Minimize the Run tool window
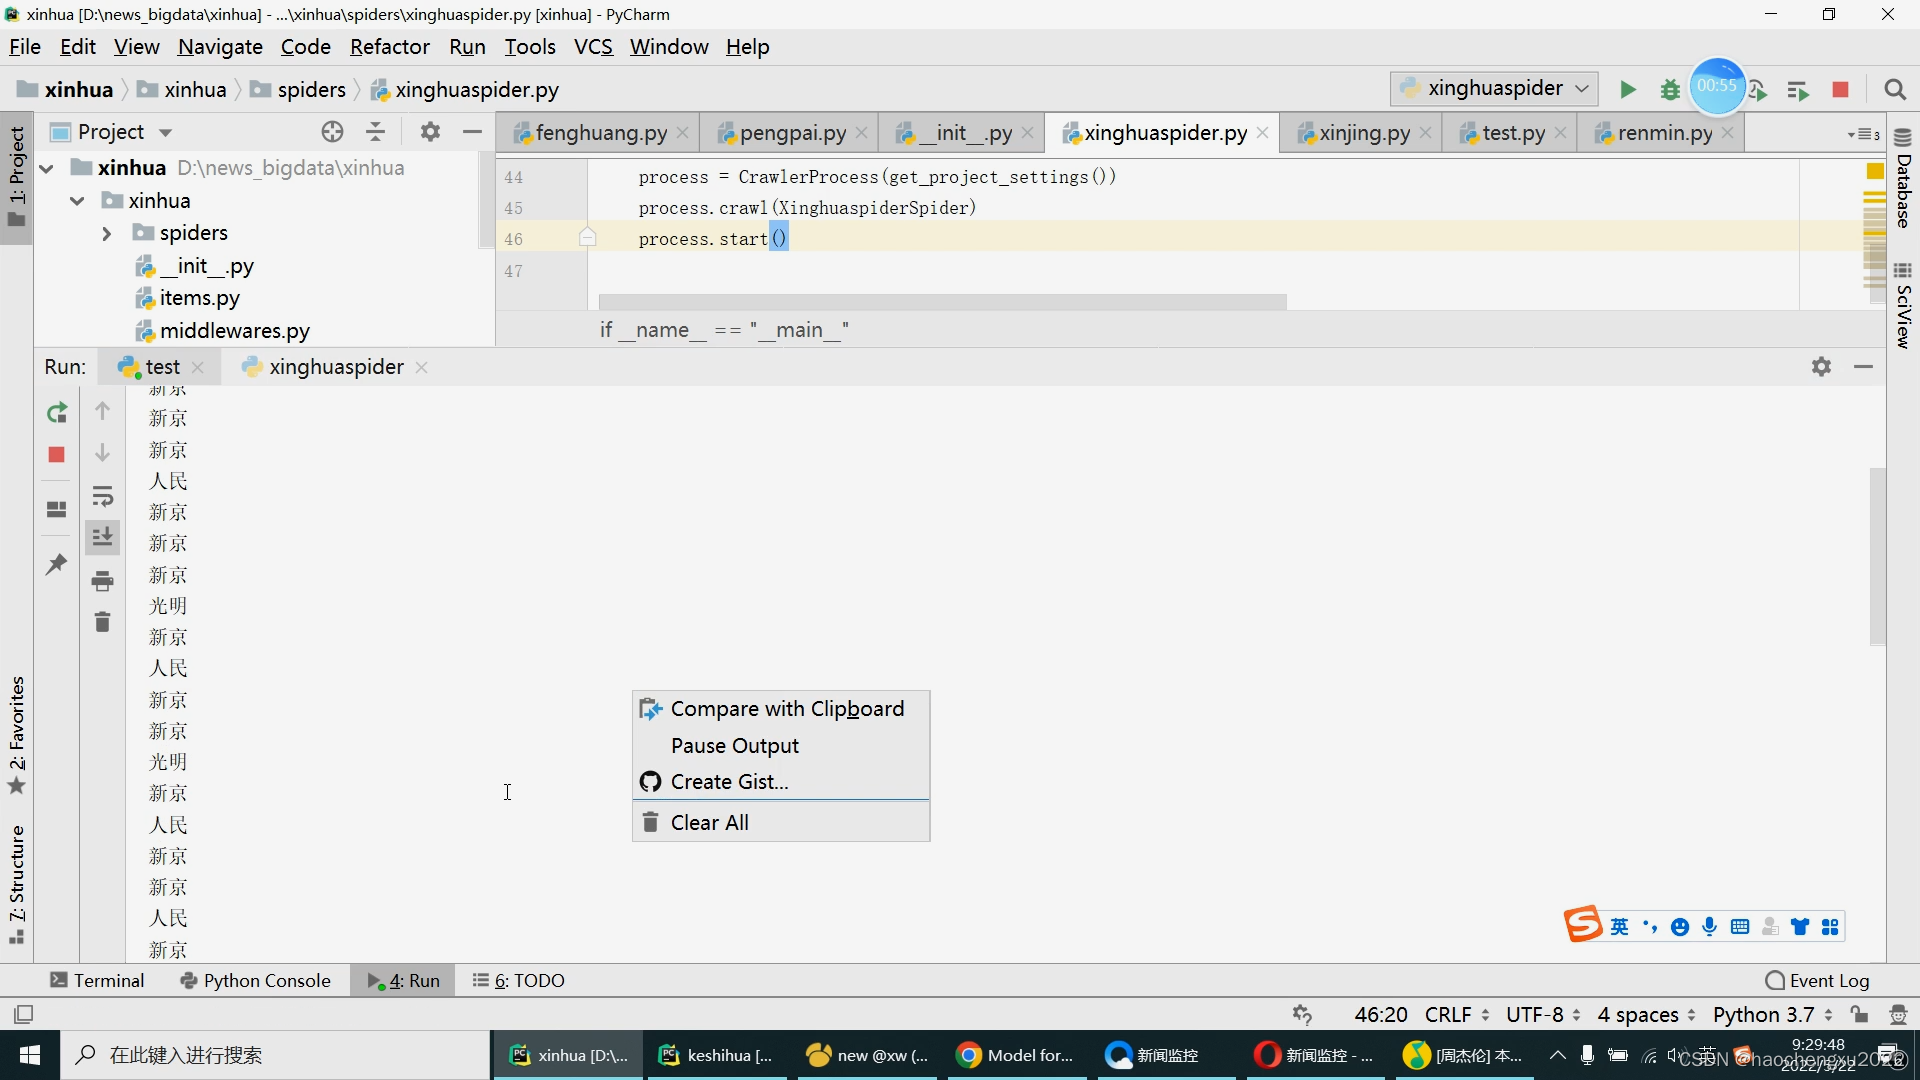This screenshot has height=1080, width=1920. tap(1863, 367)
